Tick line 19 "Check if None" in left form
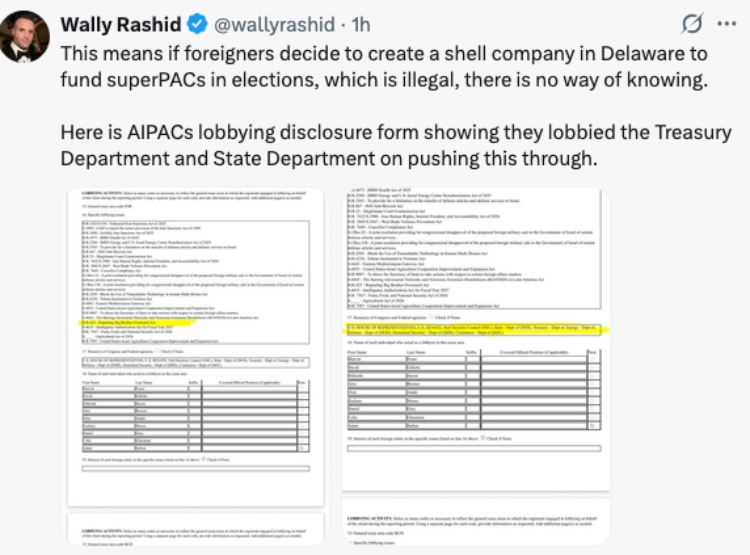 (204, 459)
